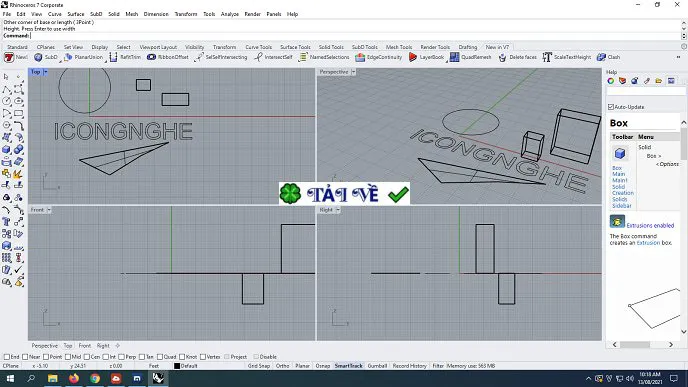The height and width of the screenshot is (387, 688).
Task: Click Record History in status bar
Action: pos(409,366)
